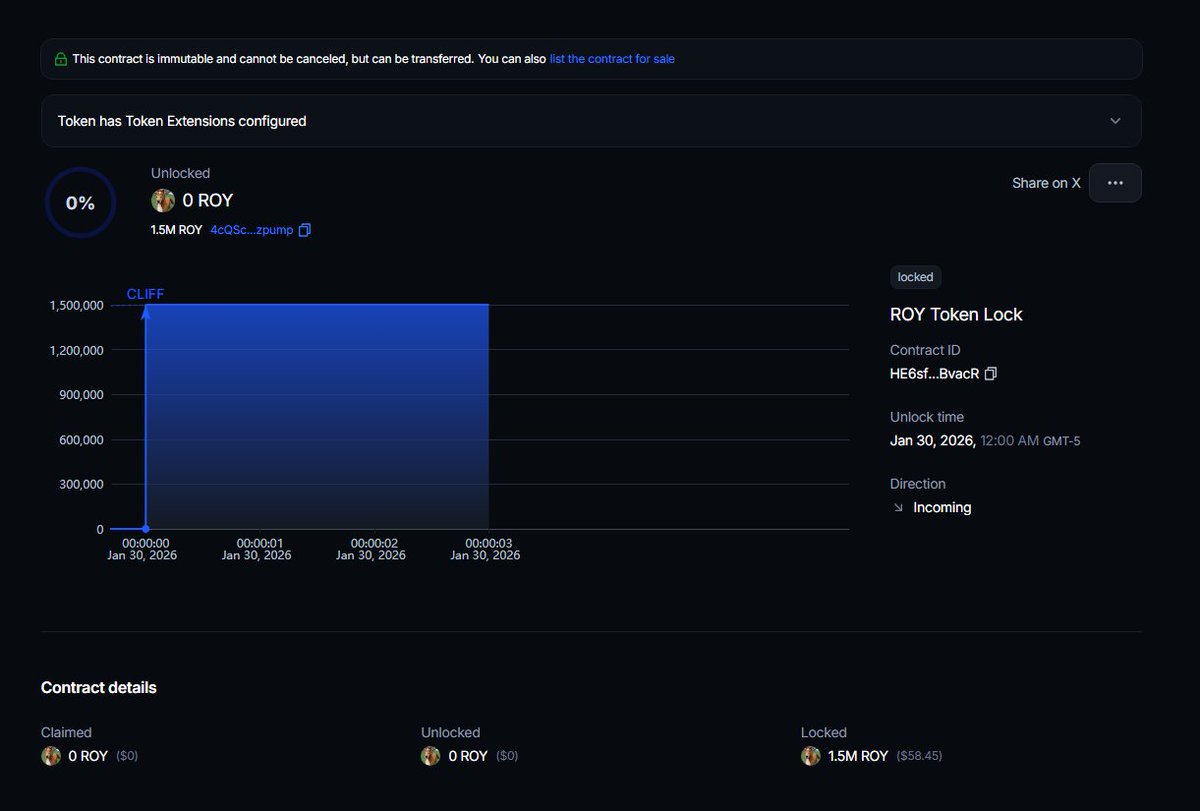Select the CLIFF marker above the chart

pos(145,293)
